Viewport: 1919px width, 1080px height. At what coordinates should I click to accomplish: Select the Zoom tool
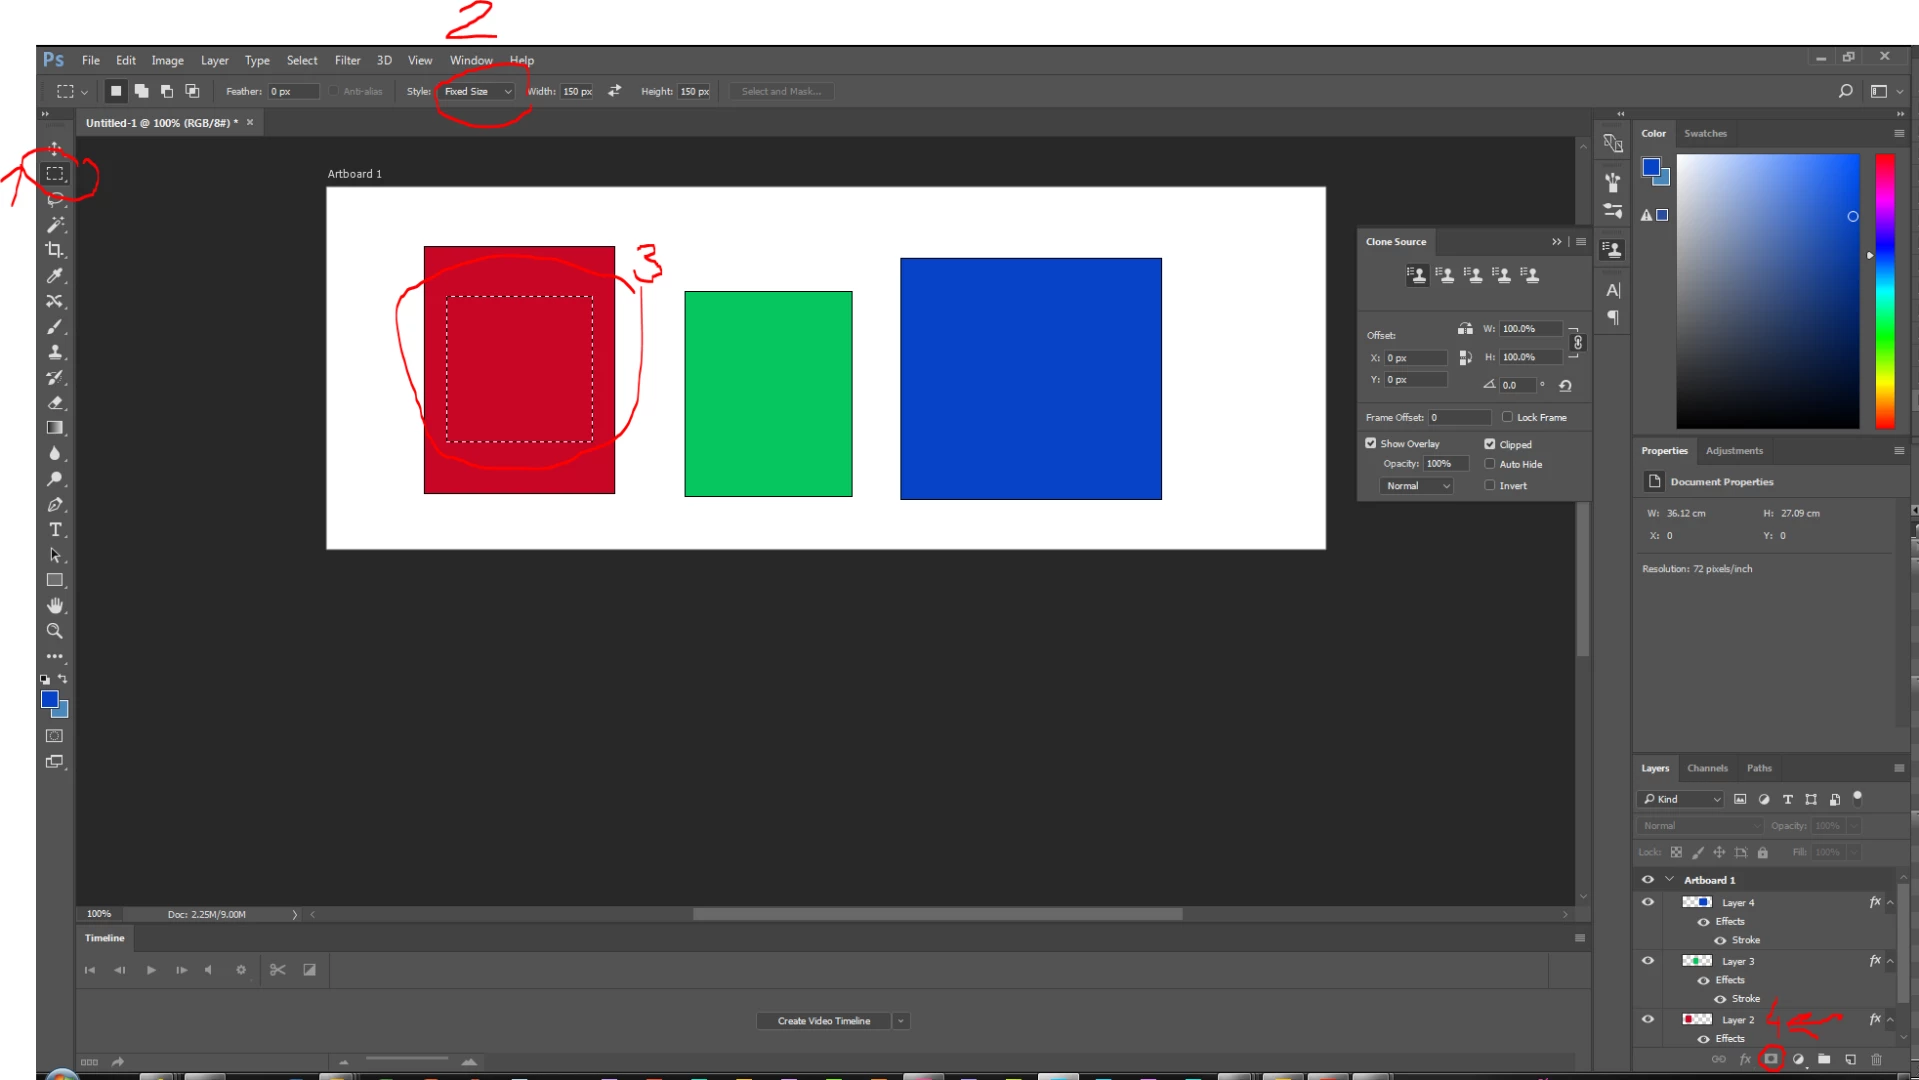click(x=55, y=631)
